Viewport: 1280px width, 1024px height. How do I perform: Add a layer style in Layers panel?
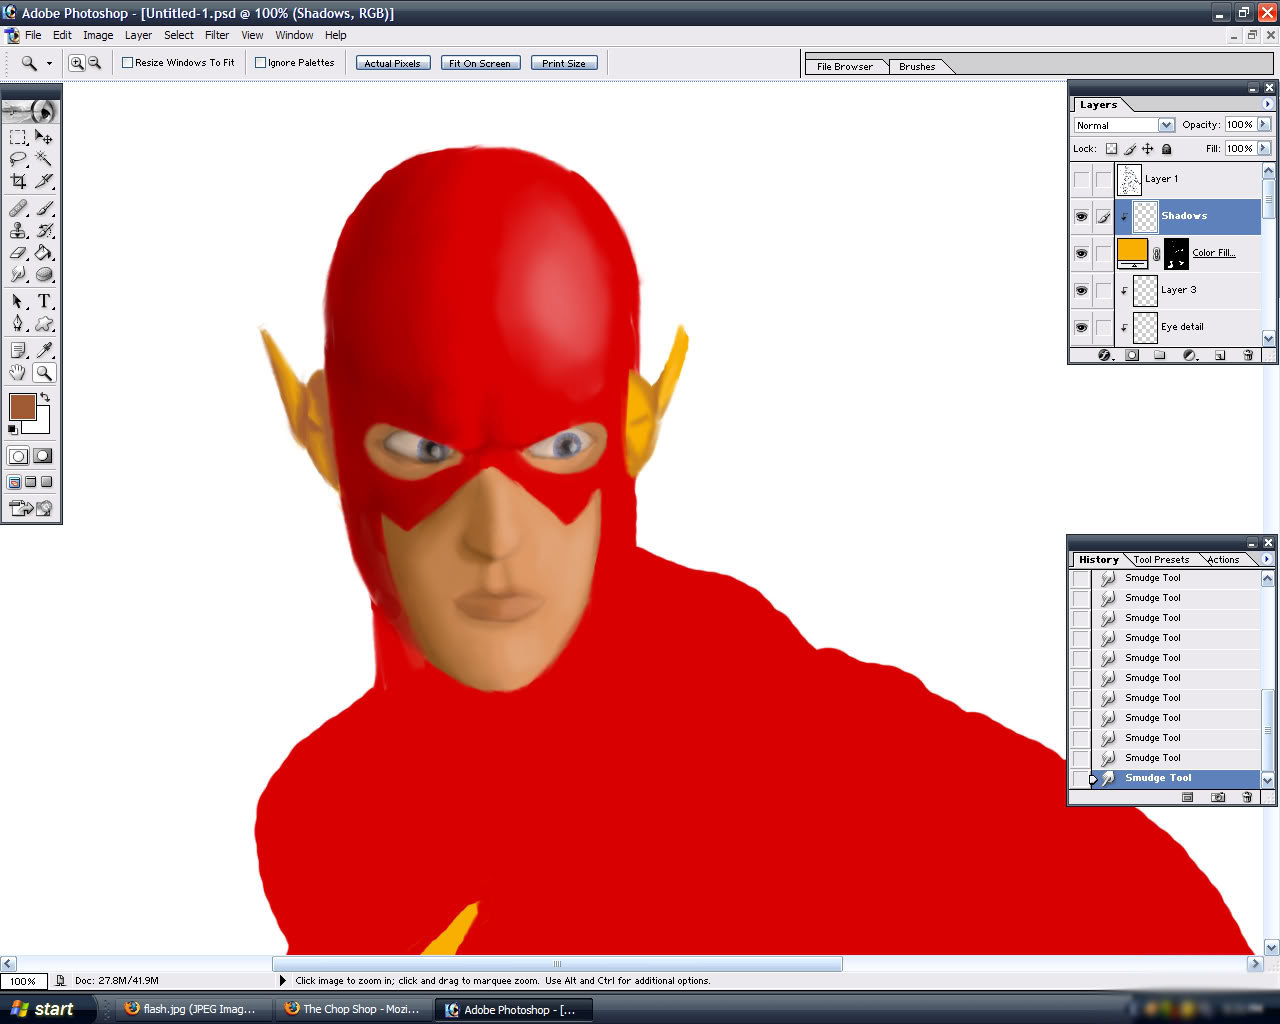(1104, 355)
